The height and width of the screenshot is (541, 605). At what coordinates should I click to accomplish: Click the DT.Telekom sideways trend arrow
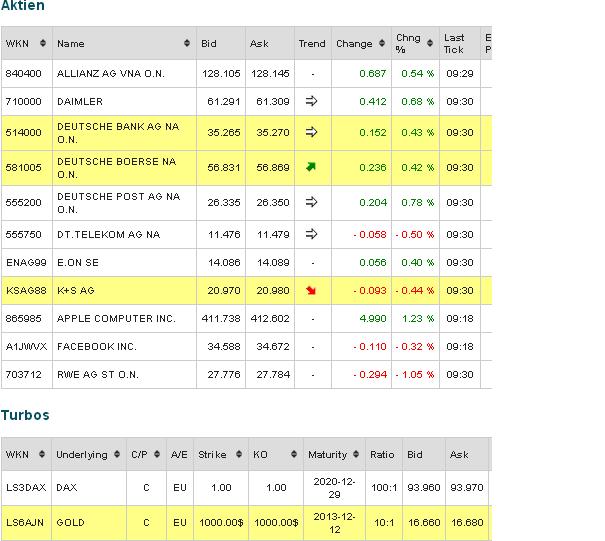[x=311, y=234]
